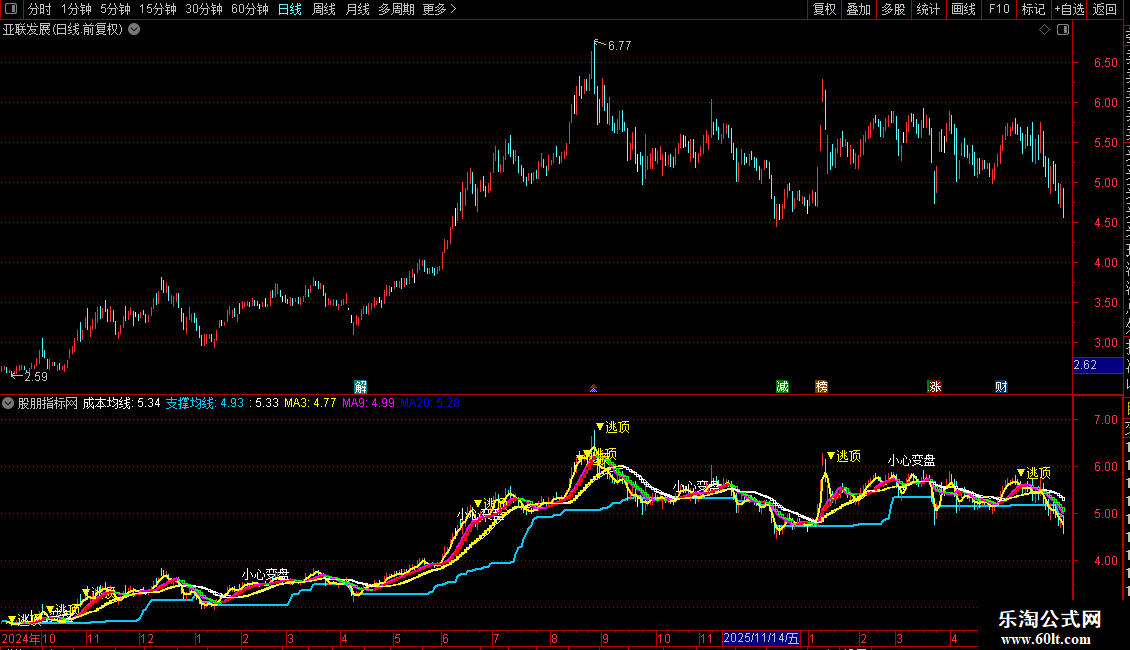Add stock via +自选 button

coord(1069,9)
